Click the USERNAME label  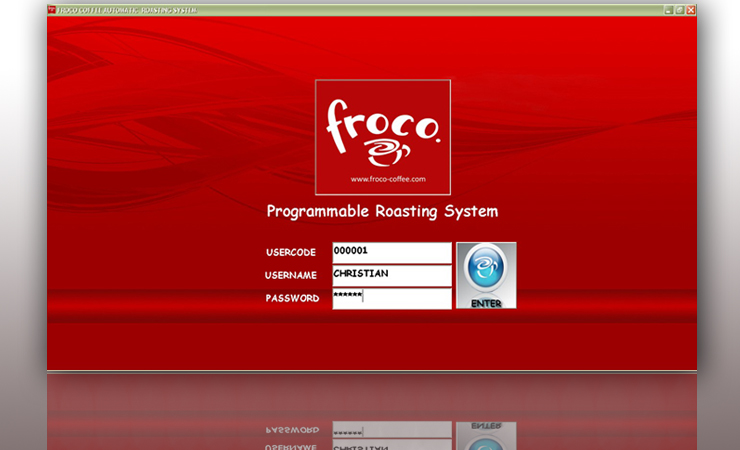click(x=291, y=275)
